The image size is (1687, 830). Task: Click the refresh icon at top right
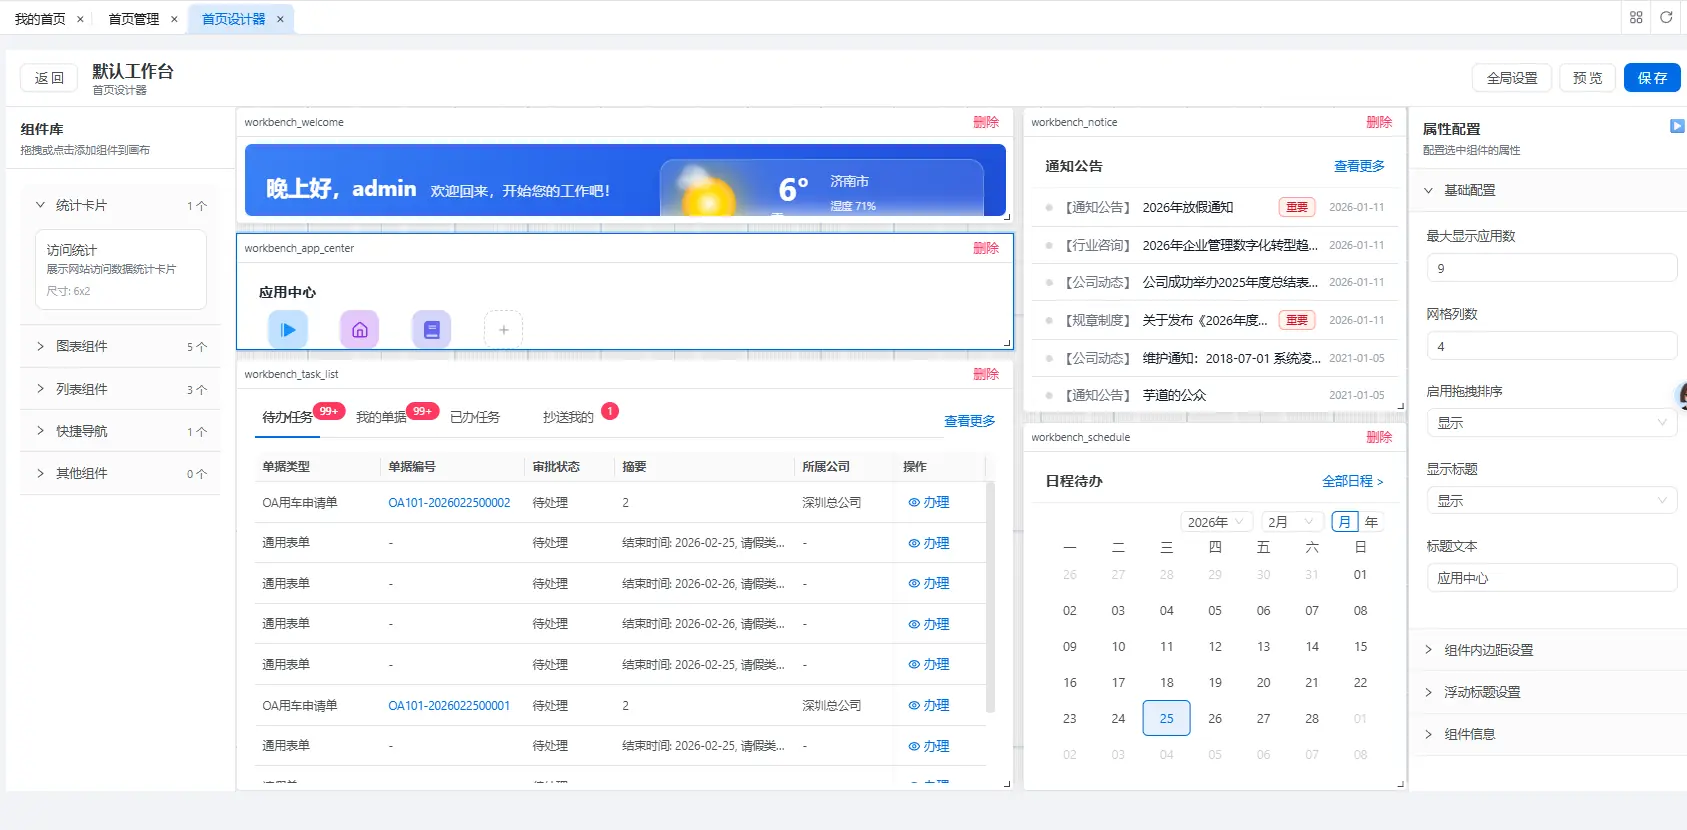(x=1666, y=17)
